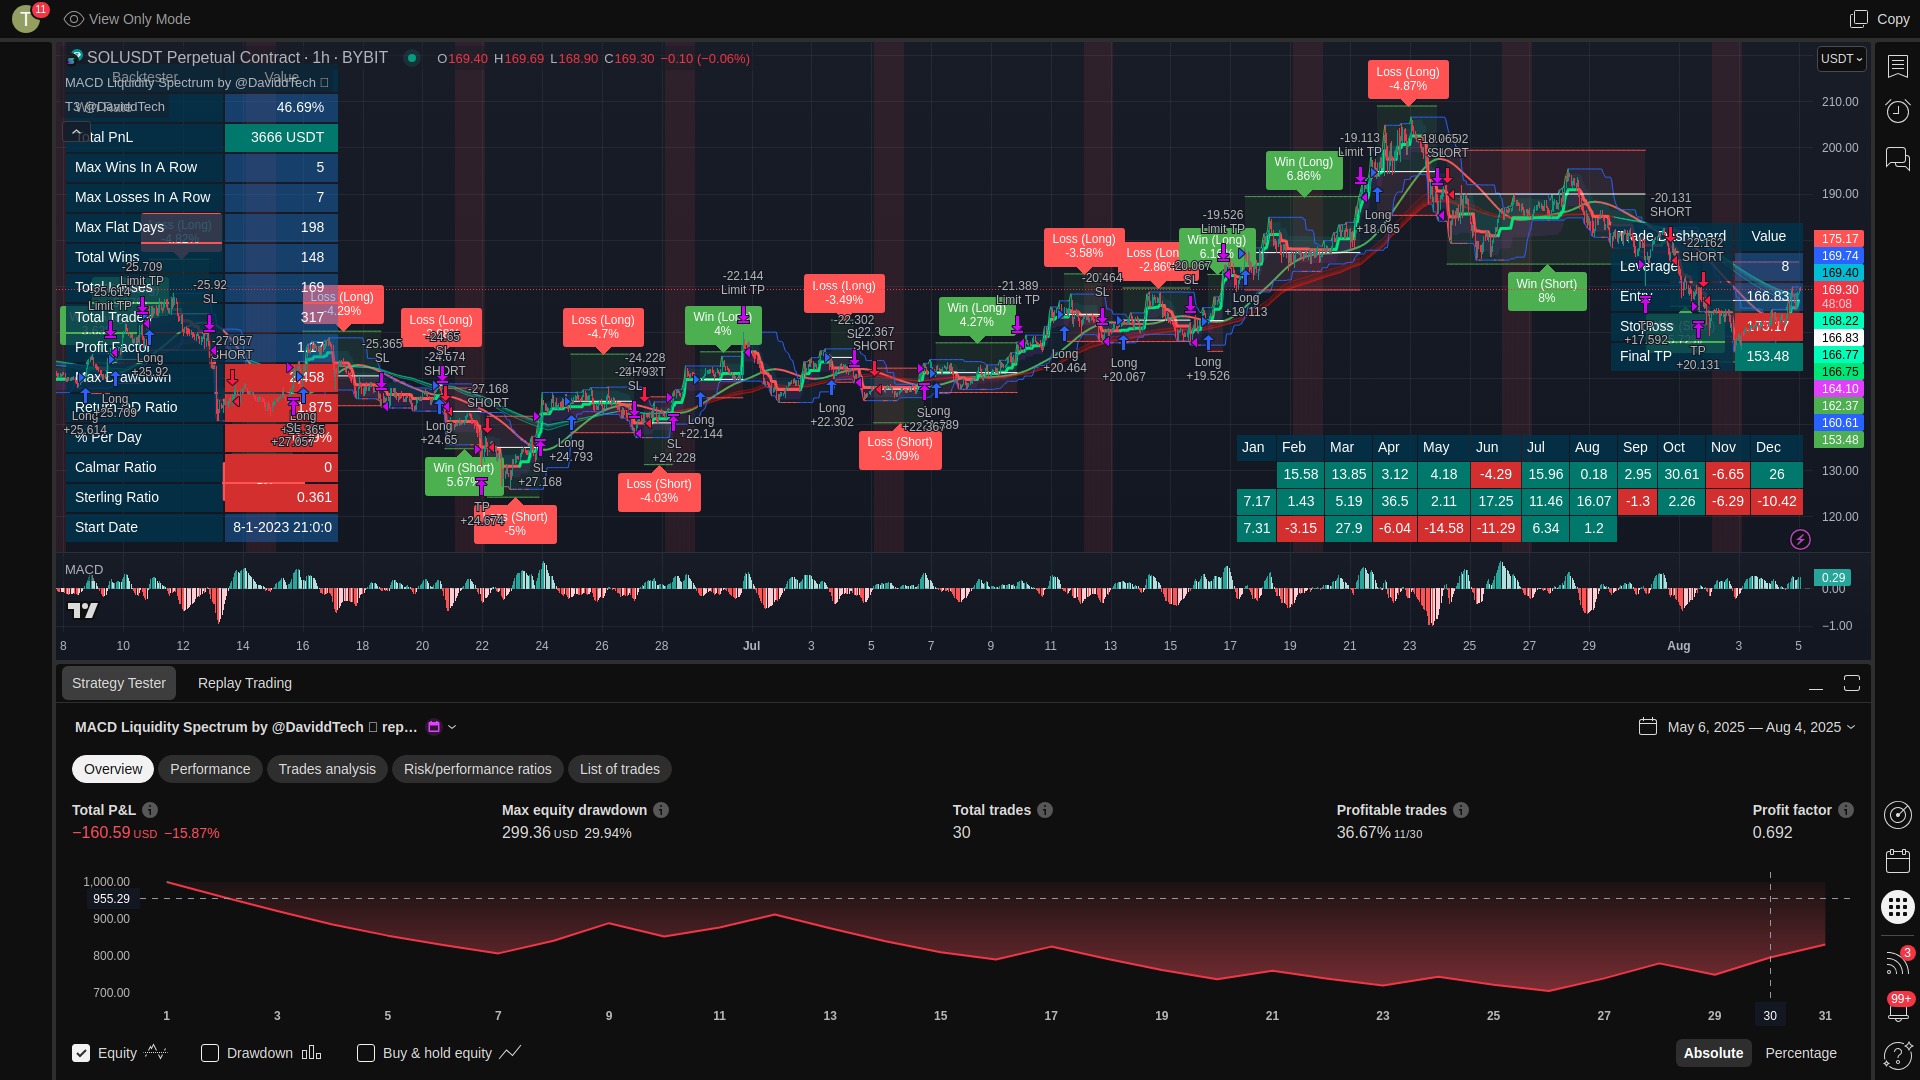The image size is (1920, 1080).
Task: Click the Copy button
Action: 1880,19
